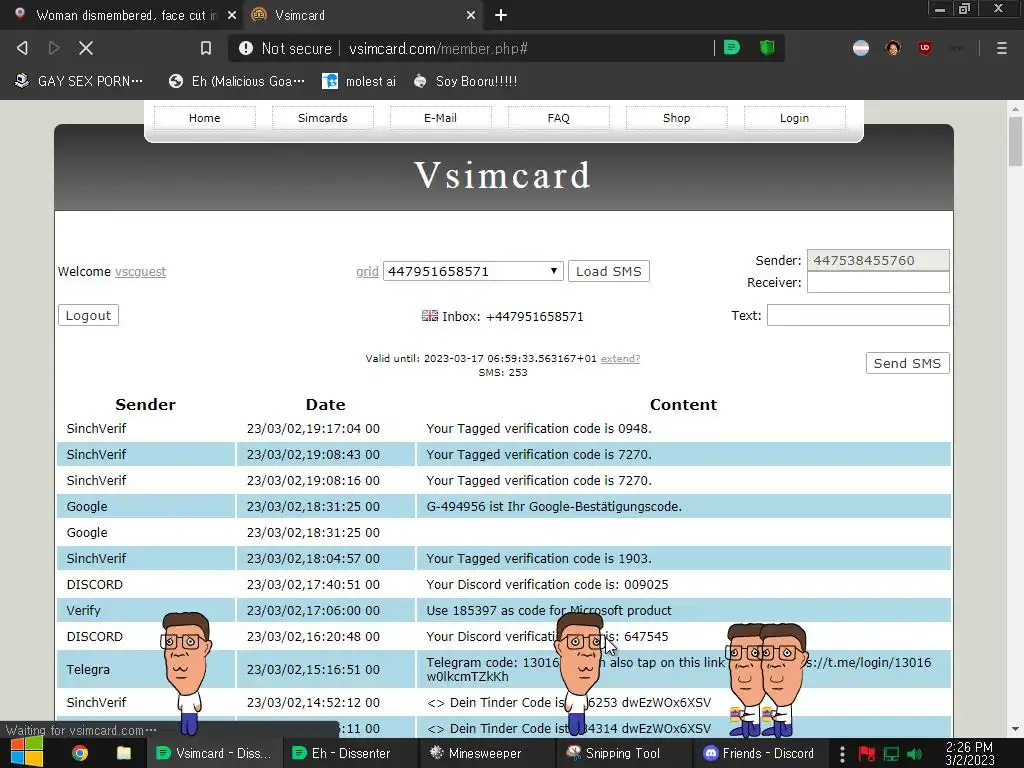Click the FAQ nav item

(x=558, y=118)
